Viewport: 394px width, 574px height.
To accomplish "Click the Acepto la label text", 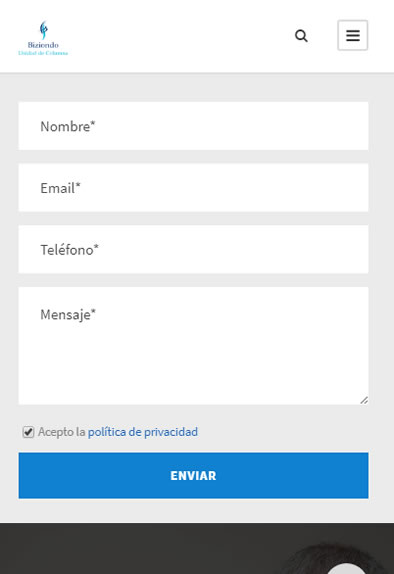I will (x=62, y=432).
